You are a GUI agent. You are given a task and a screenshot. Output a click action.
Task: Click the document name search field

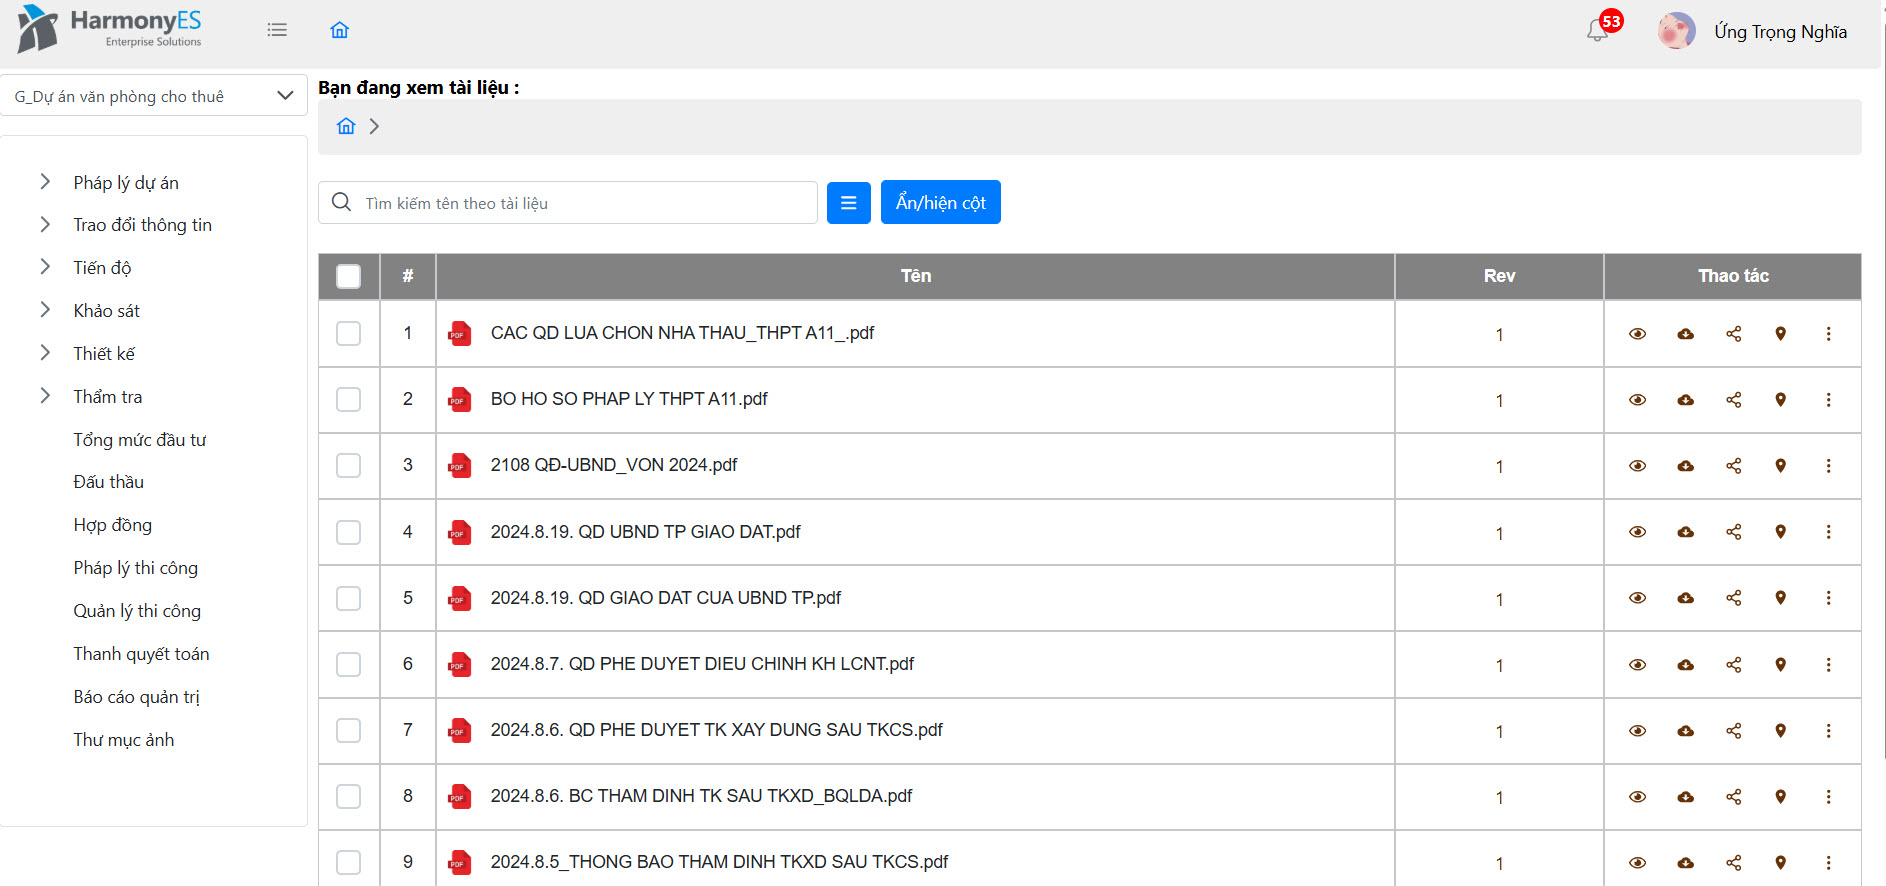(x=585, y=203)
